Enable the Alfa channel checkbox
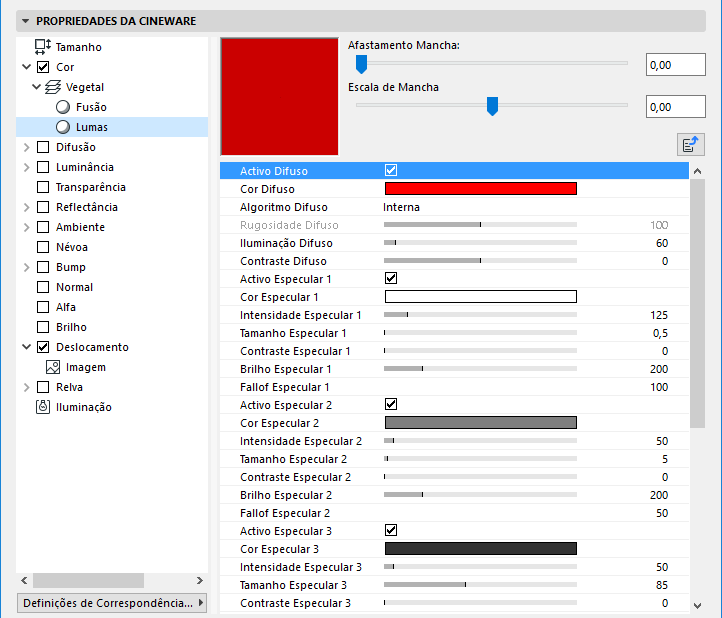The image size is (722, 618). click(43, 307)
